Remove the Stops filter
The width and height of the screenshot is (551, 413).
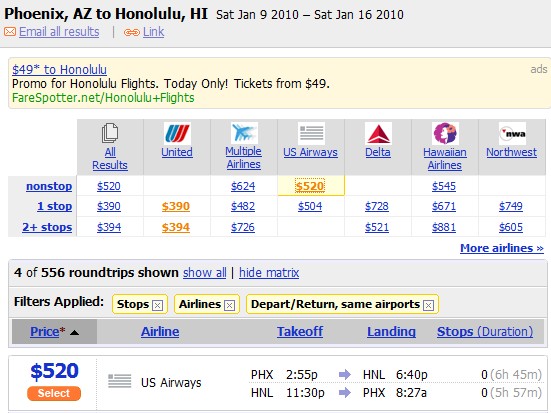[157, 305]
